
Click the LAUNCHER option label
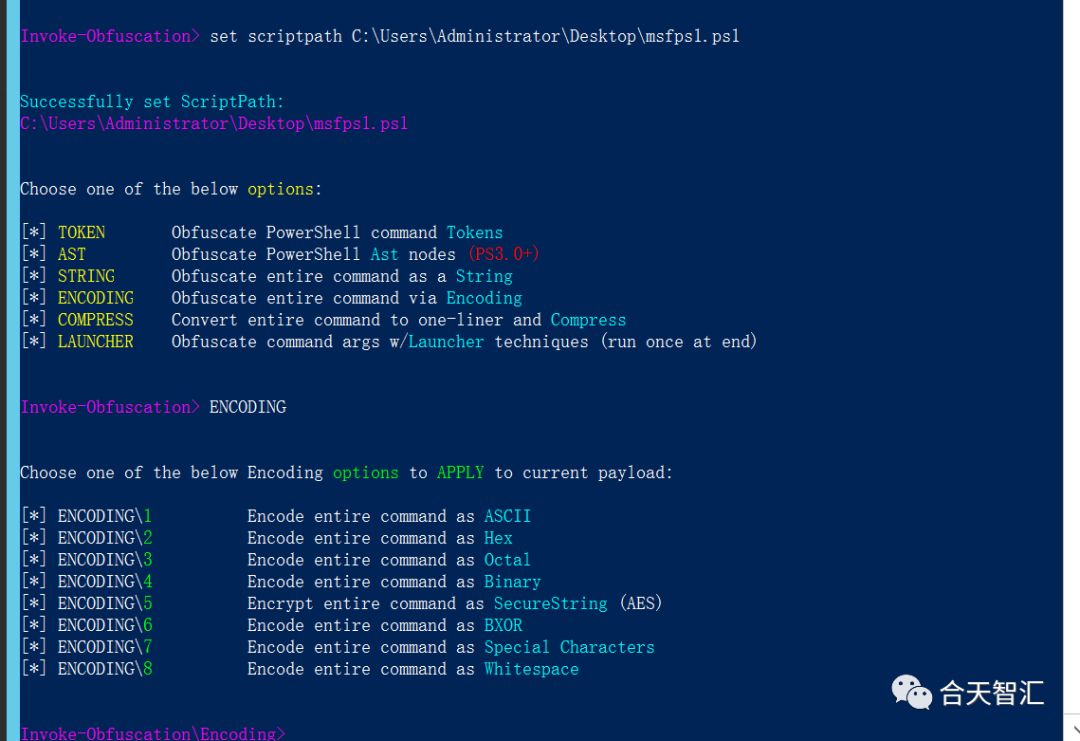coord(96,342)
